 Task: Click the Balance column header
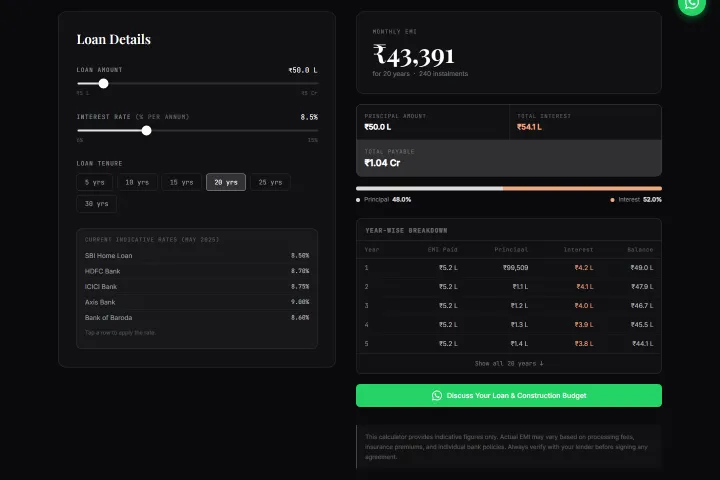640,250
